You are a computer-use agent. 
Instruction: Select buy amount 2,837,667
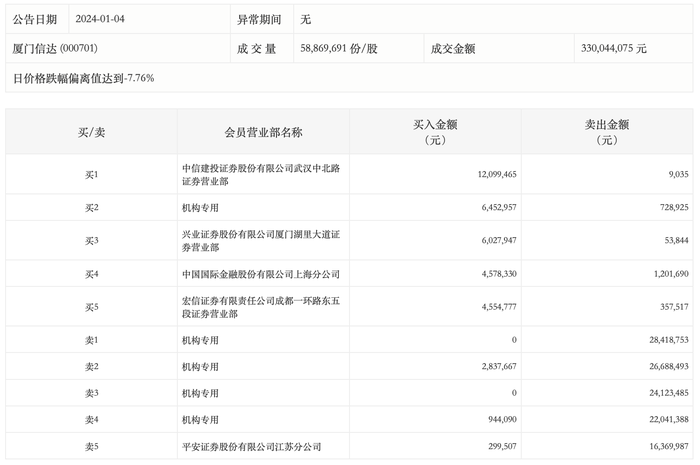(x=499, y=366)
